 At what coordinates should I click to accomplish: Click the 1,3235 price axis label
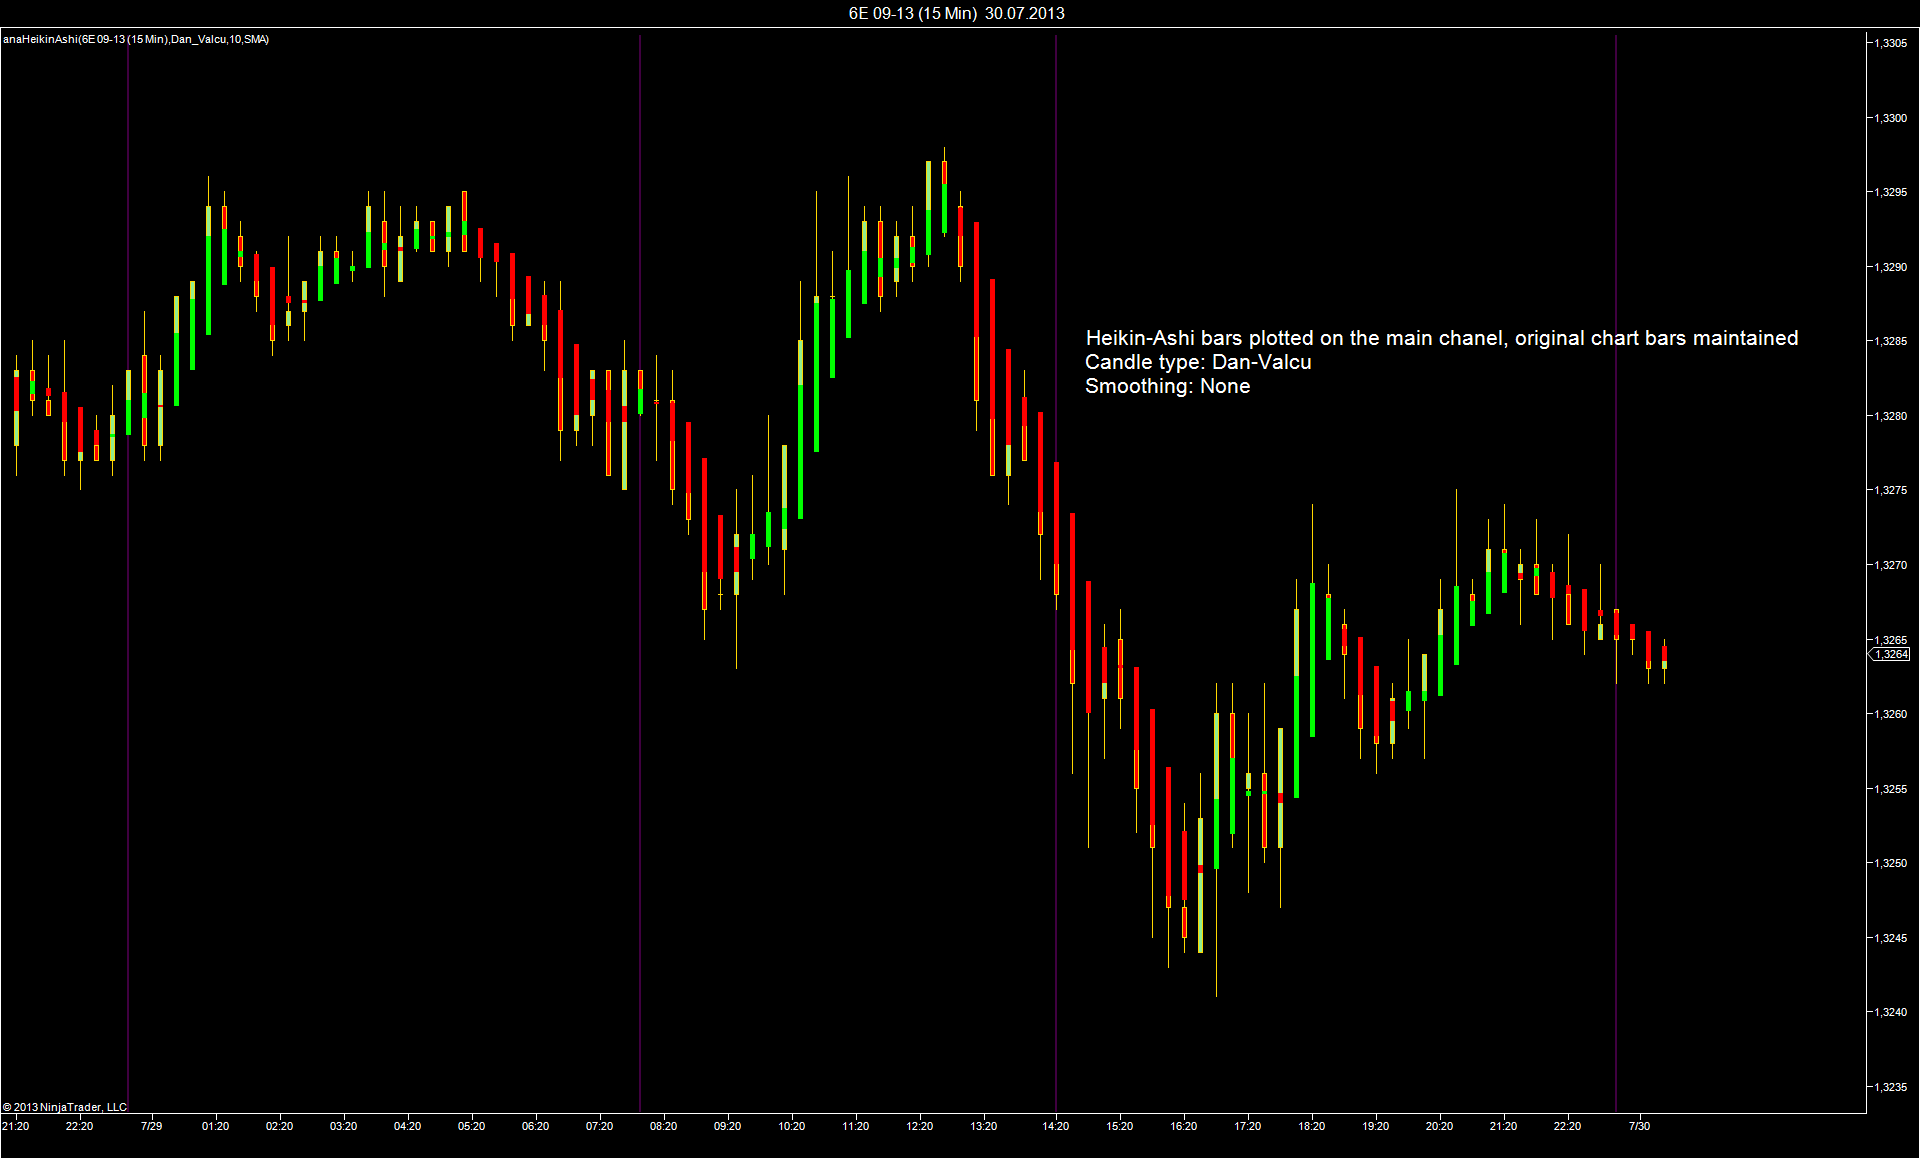click(x=1889, y=1087)
